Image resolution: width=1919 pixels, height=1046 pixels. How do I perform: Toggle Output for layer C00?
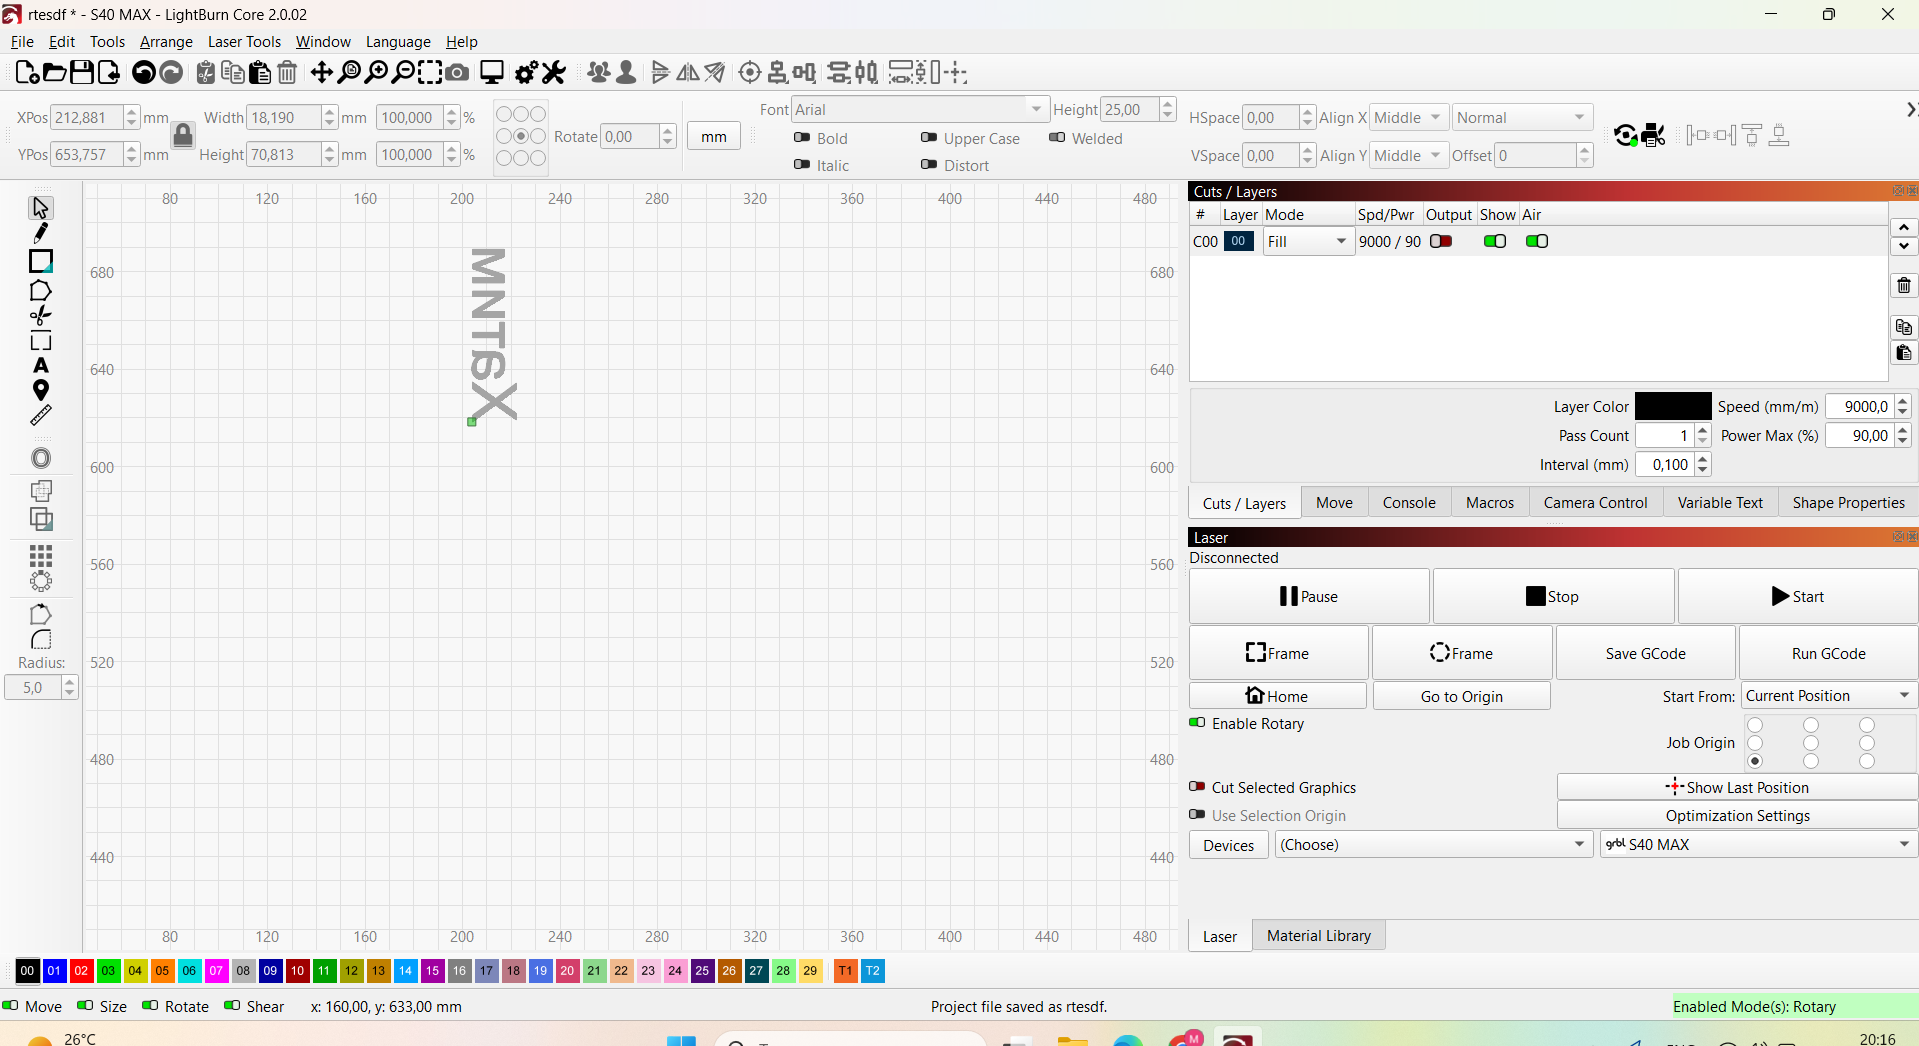pos(1441,241)
